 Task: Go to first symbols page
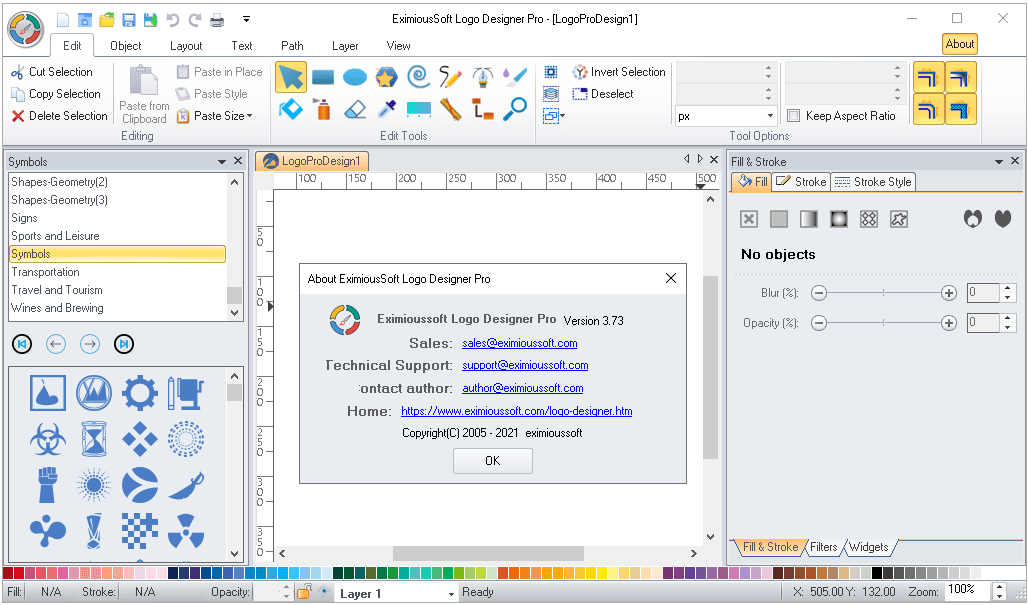click(x=22, y=343)
